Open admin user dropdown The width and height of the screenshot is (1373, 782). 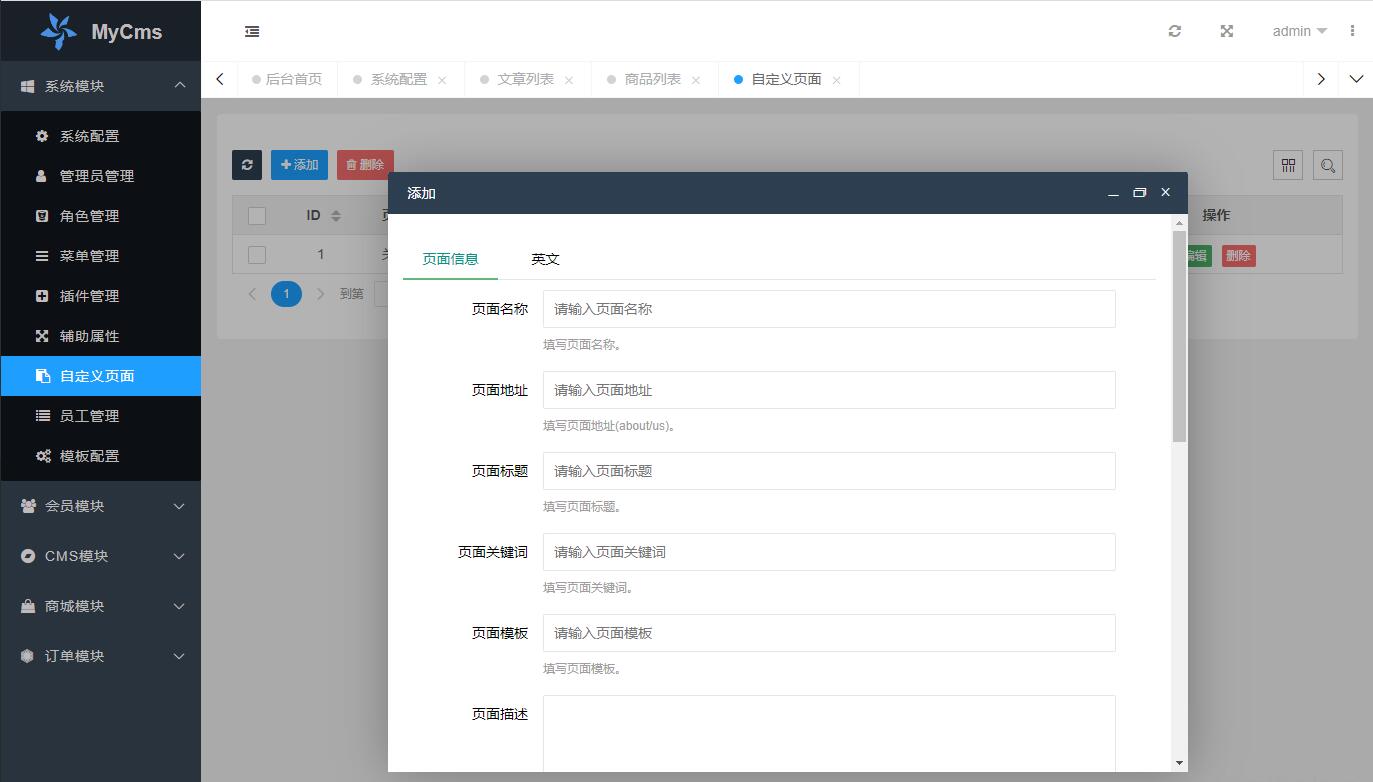tap(1299, 31)
